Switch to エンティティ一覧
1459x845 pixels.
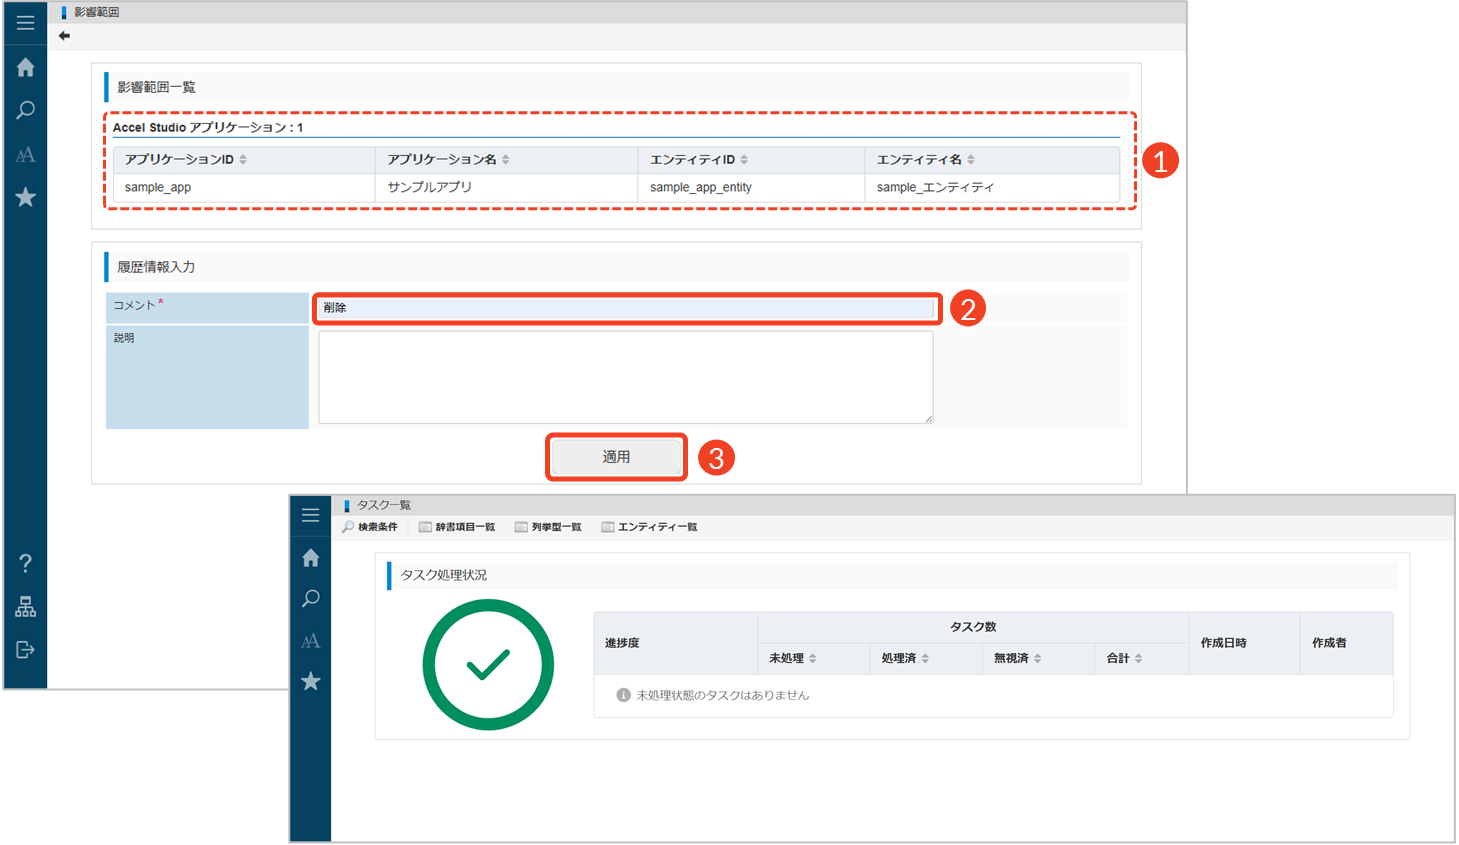tap(649, 527)
